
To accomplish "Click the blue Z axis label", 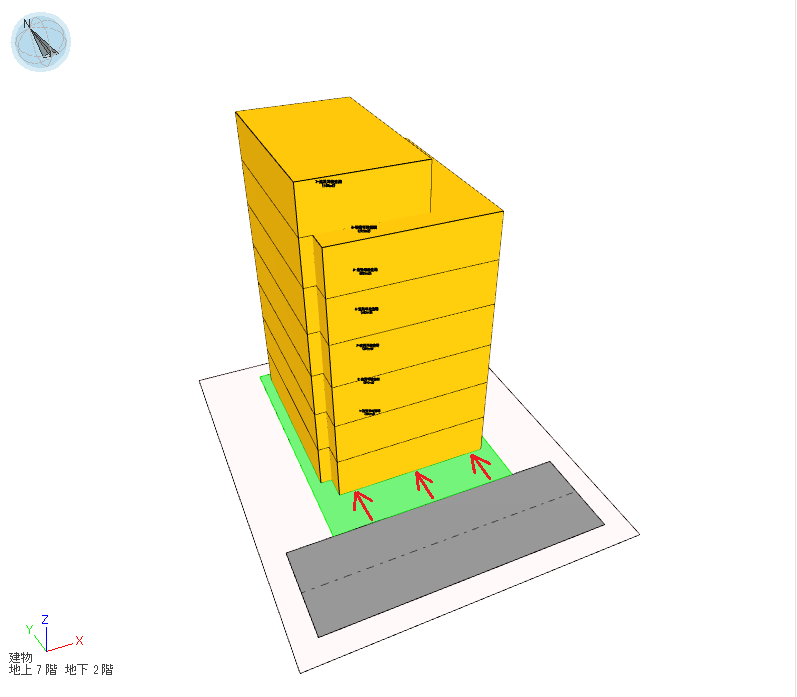I will coord(45,620).
